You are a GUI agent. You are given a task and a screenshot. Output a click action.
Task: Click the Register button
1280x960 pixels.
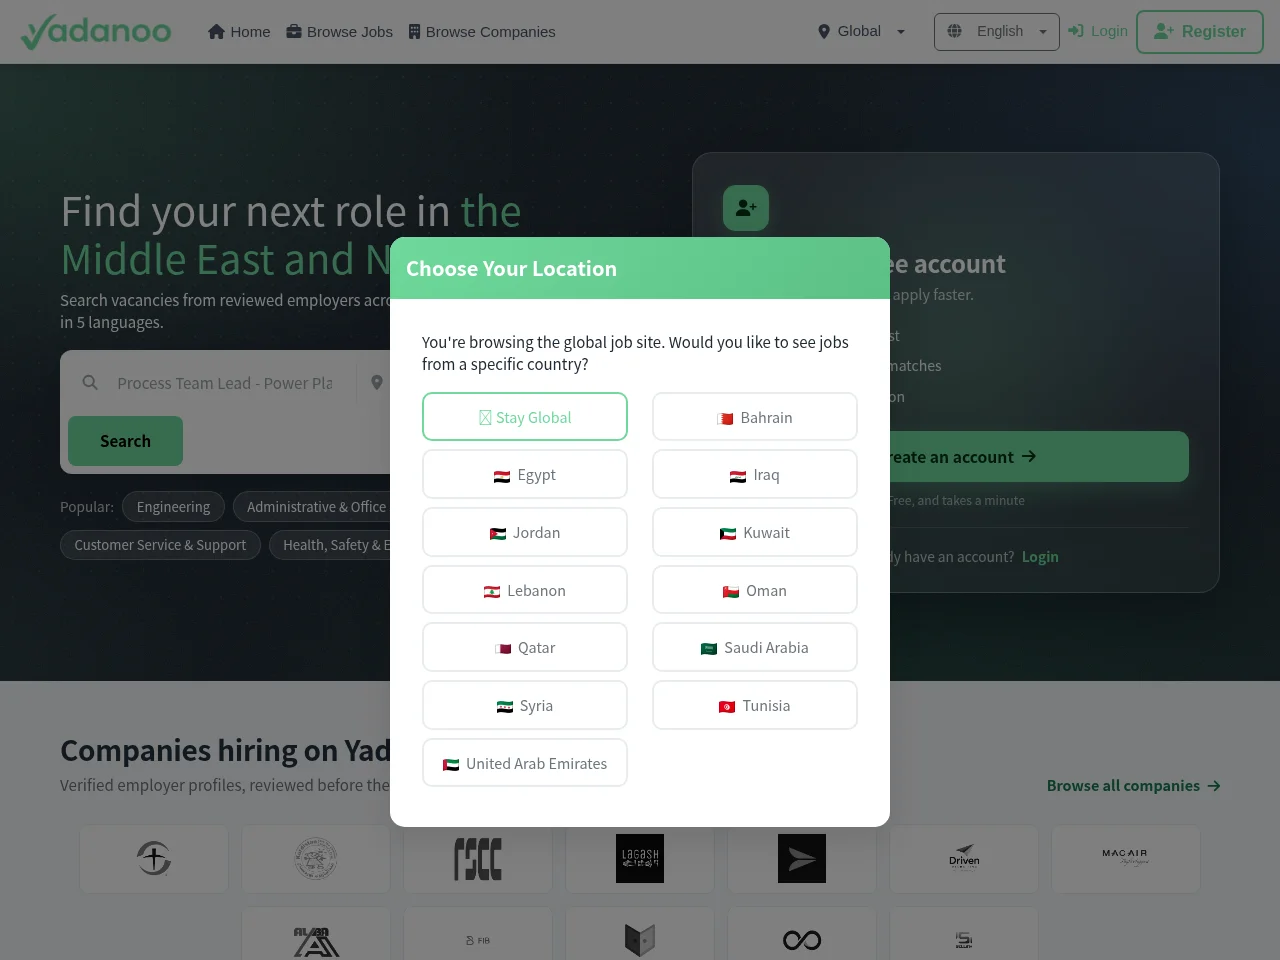coord(1200,32)
